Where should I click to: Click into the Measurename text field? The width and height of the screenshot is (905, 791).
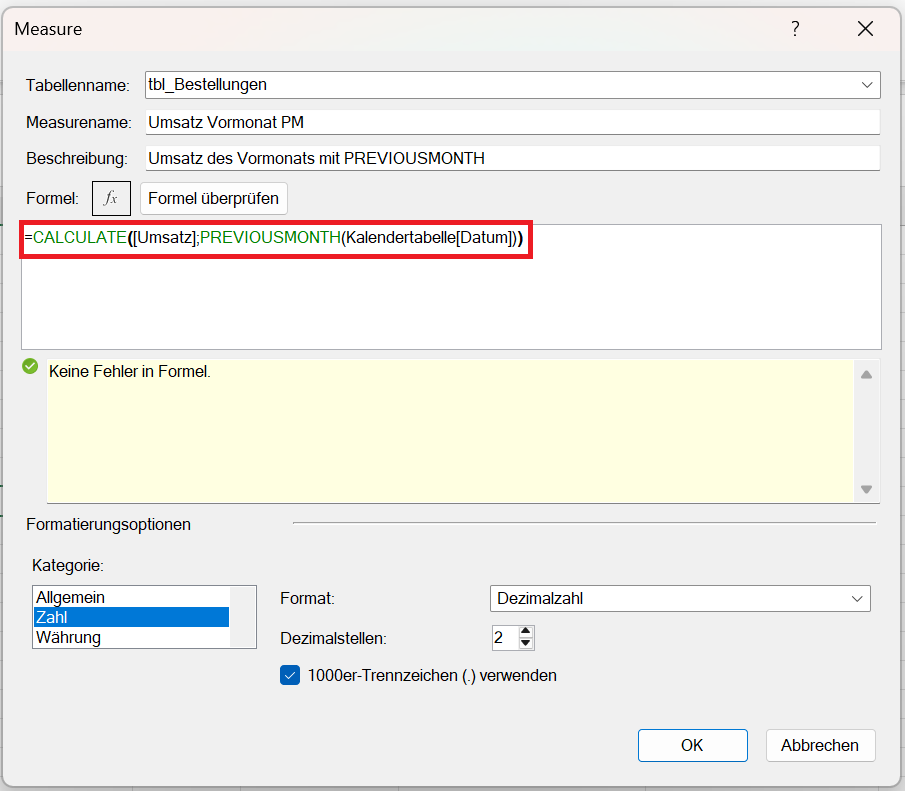coord(511,122)
